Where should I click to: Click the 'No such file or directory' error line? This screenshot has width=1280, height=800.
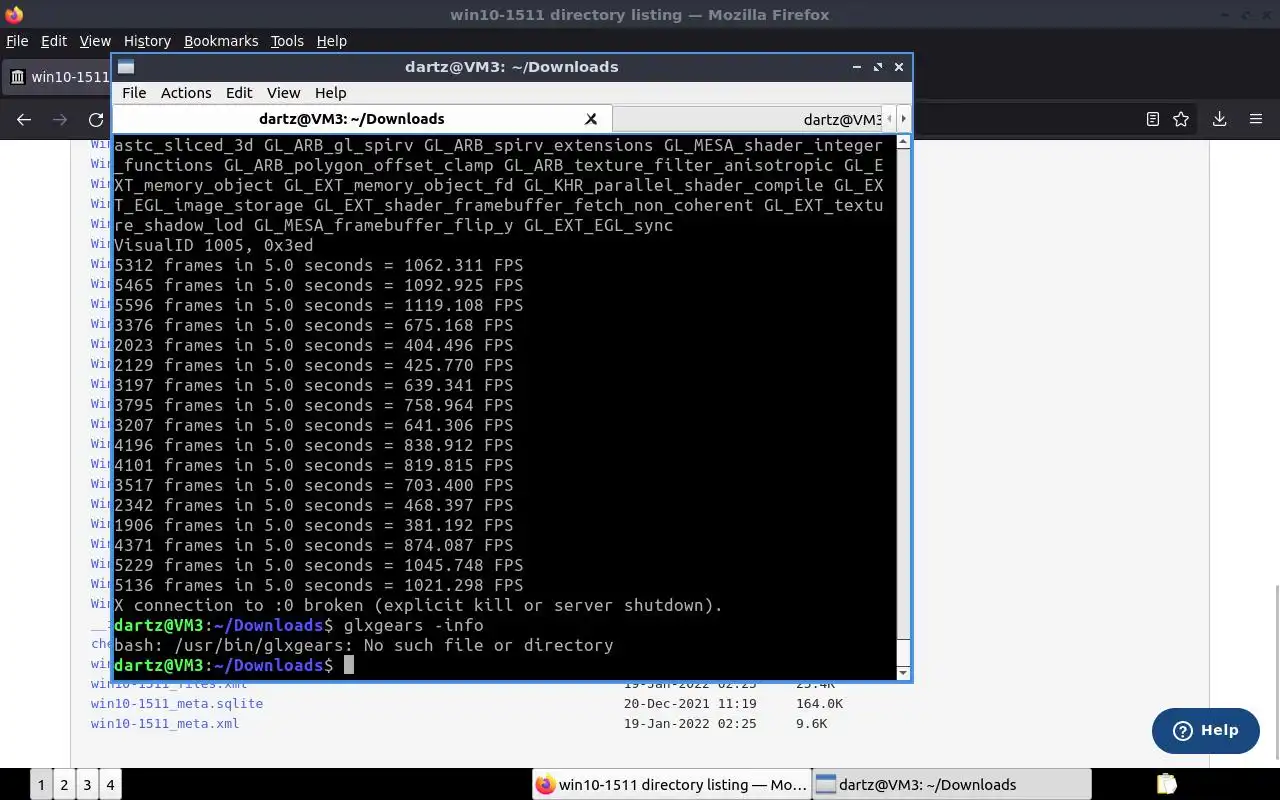364,645
